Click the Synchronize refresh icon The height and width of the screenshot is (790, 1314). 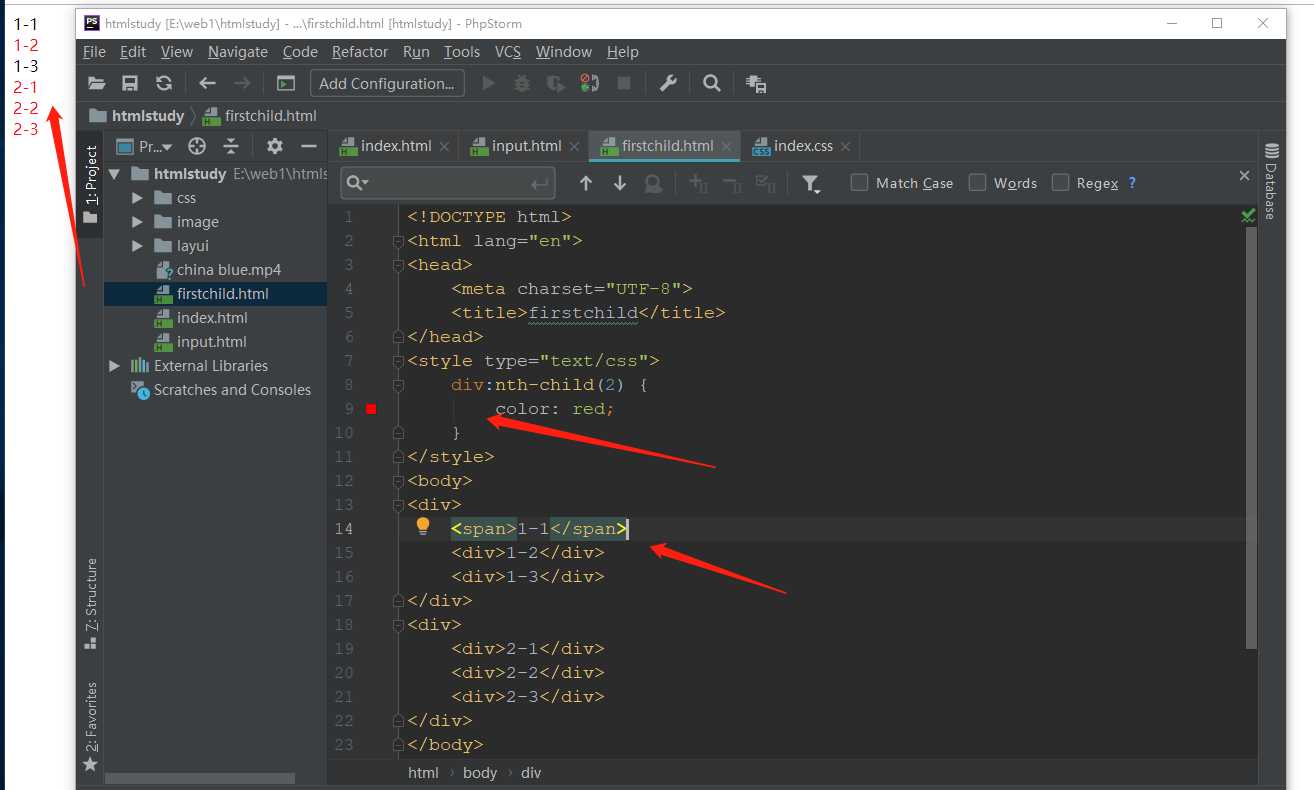(164, 84)
